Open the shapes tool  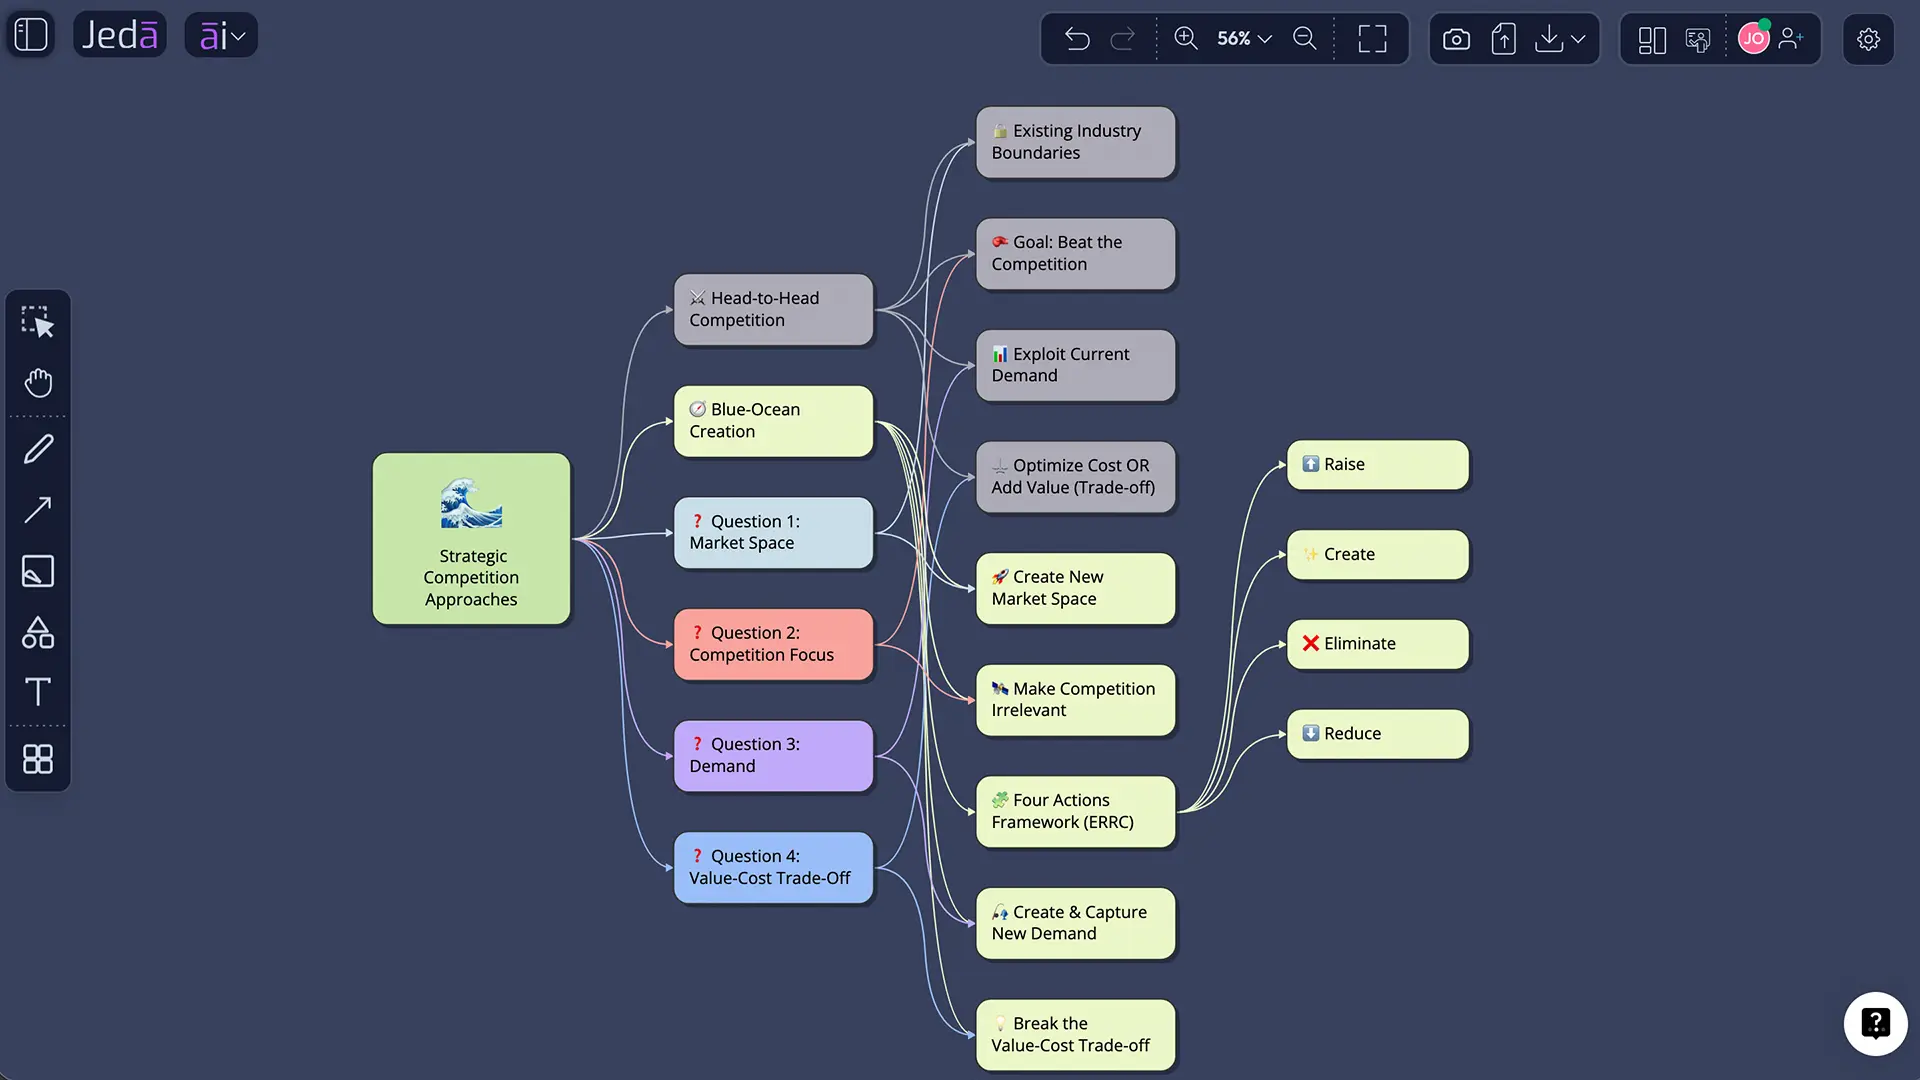38,632
